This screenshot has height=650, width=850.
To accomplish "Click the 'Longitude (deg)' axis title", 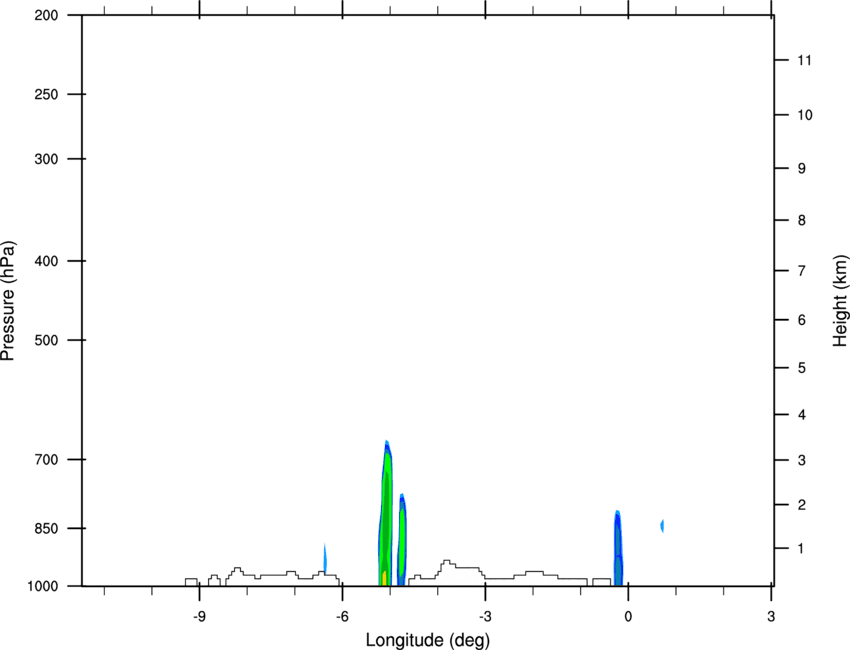I will [x=428, y=640].
